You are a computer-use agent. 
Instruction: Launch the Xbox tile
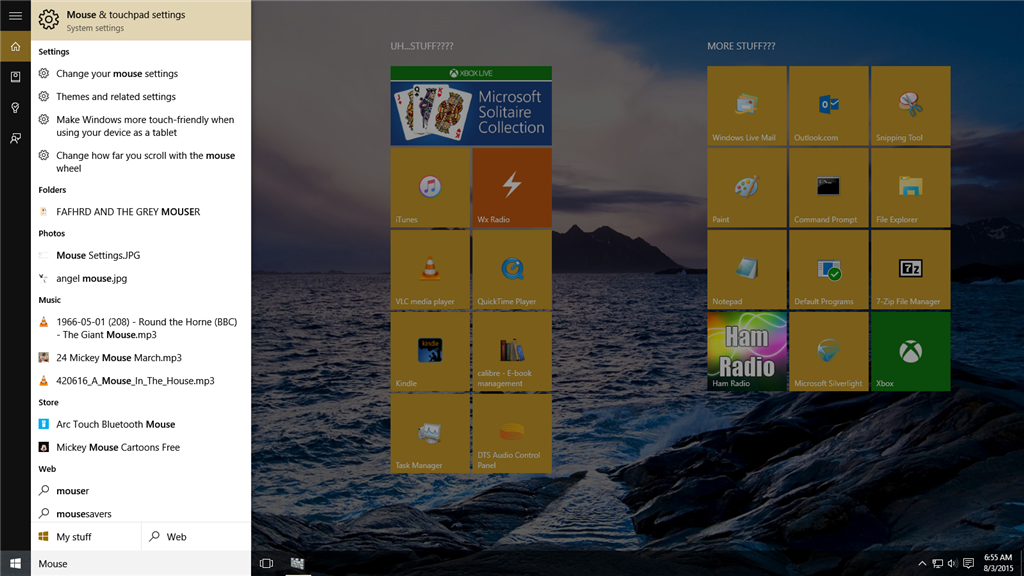coord(910,351)
